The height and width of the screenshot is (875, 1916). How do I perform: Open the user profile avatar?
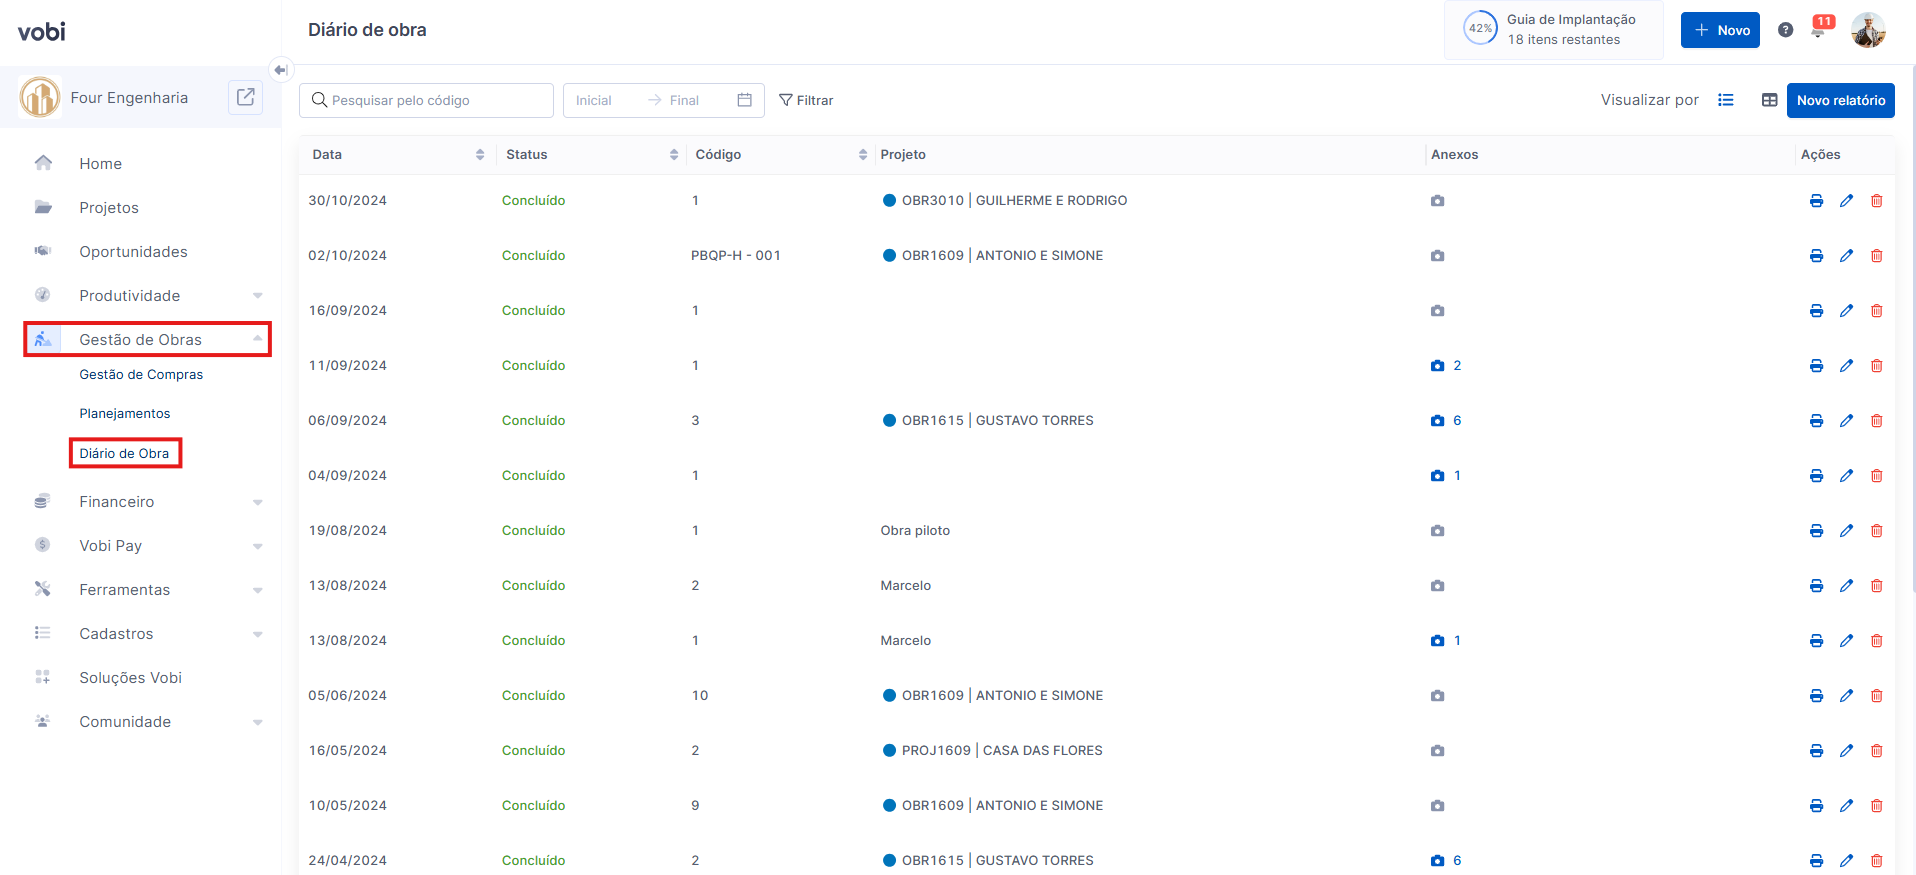pos(1868,30)
